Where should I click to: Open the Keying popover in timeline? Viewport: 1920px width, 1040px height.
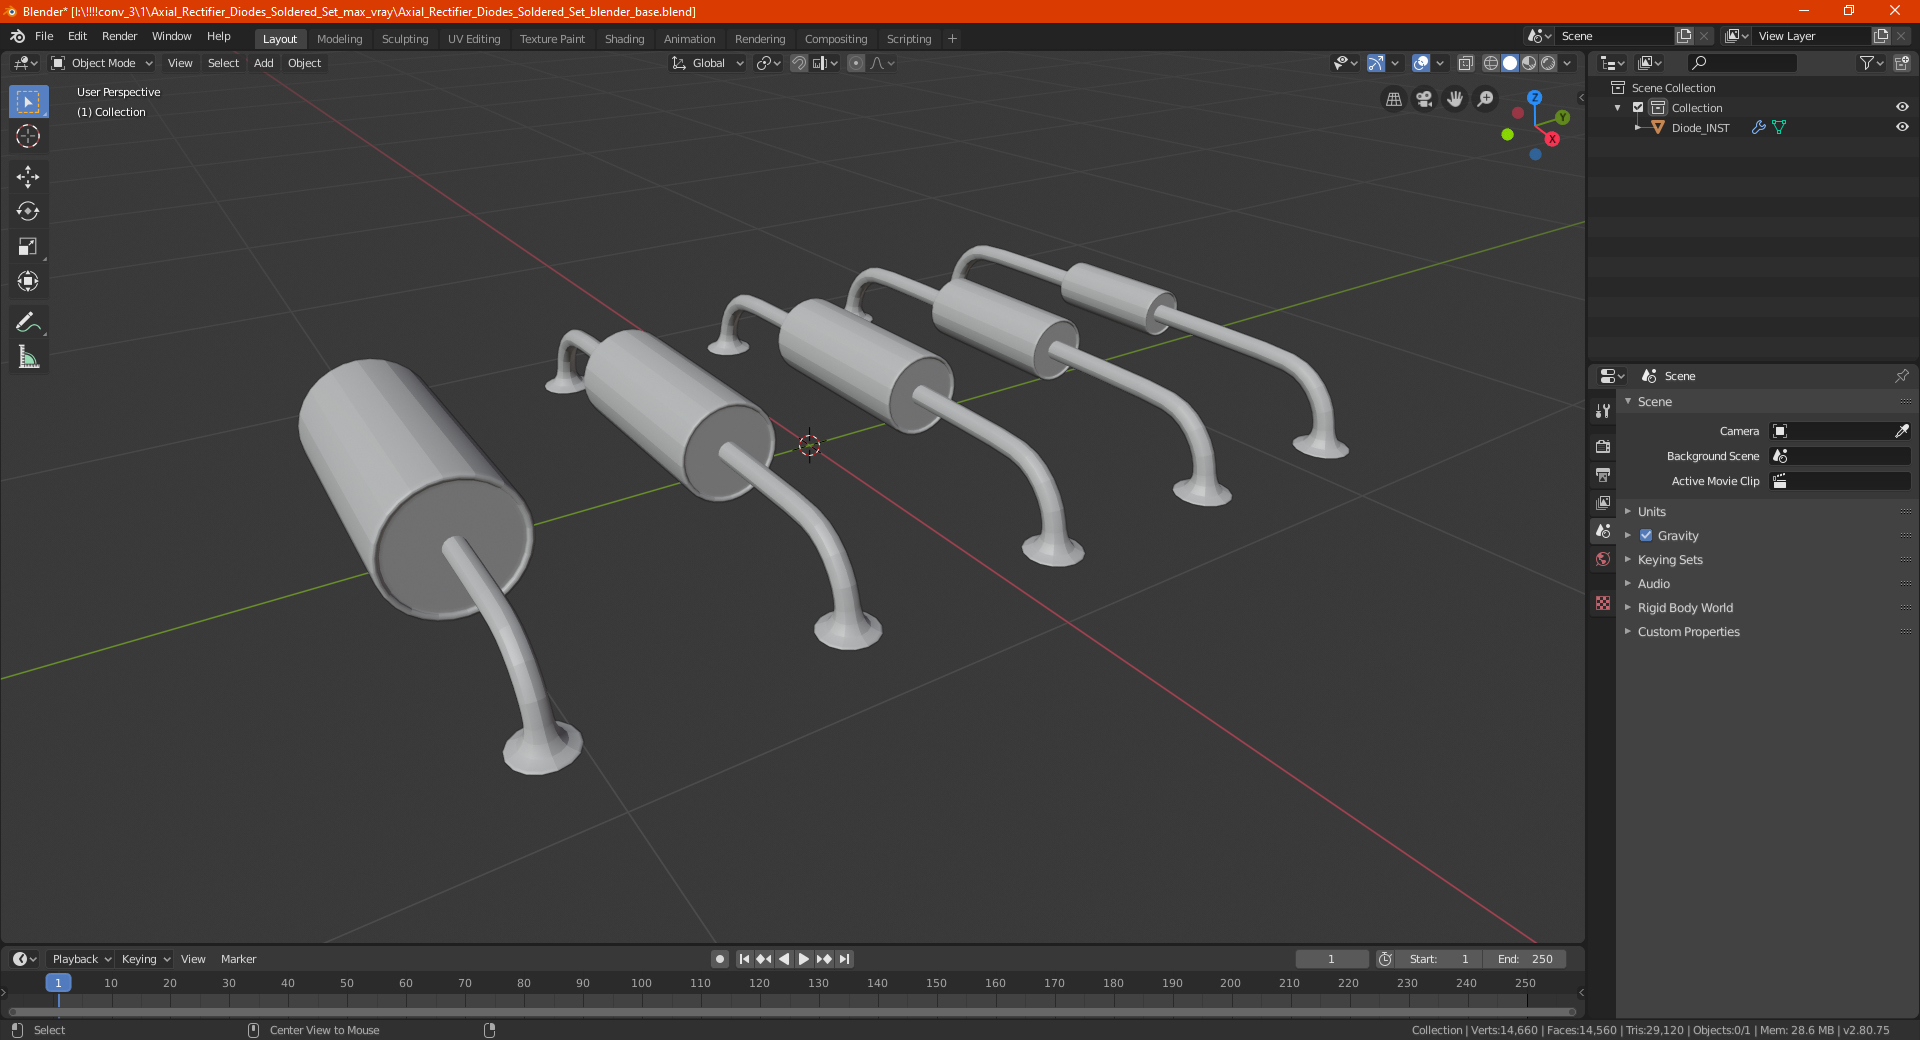[x=146, y=959]
